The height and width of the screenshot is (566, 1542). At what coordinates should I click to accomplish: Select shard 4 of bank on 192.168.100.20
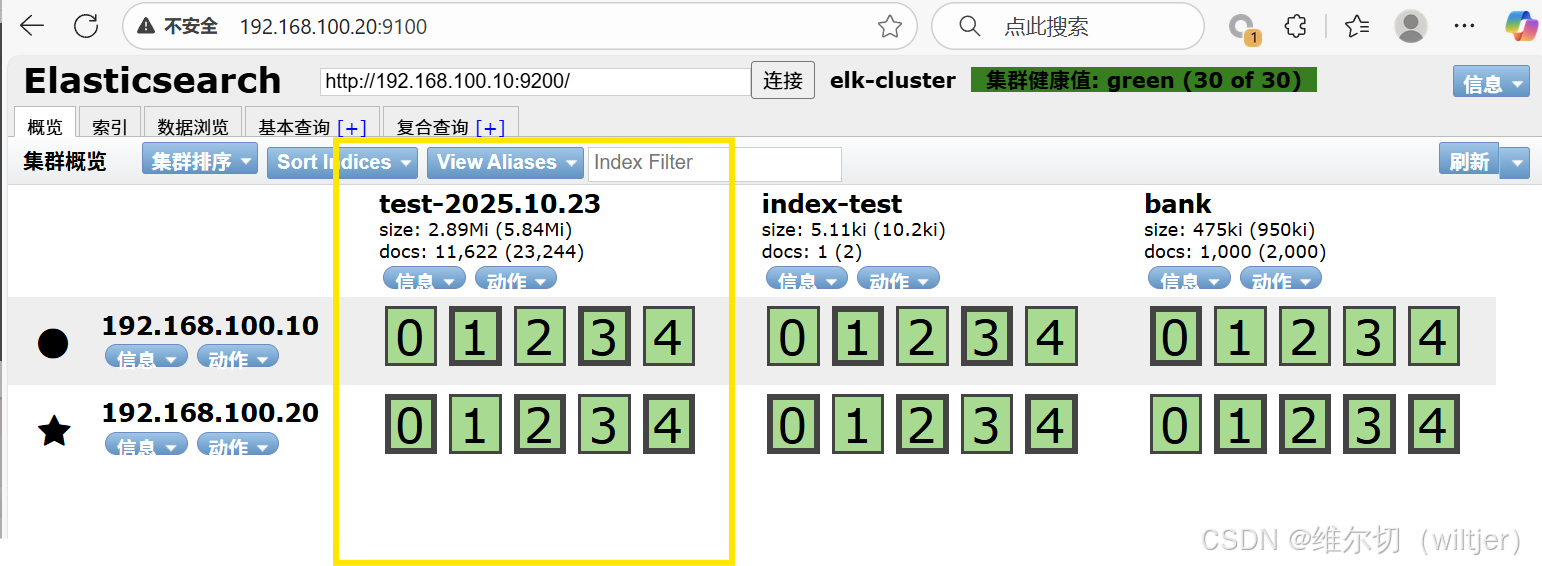(1433, 424)
